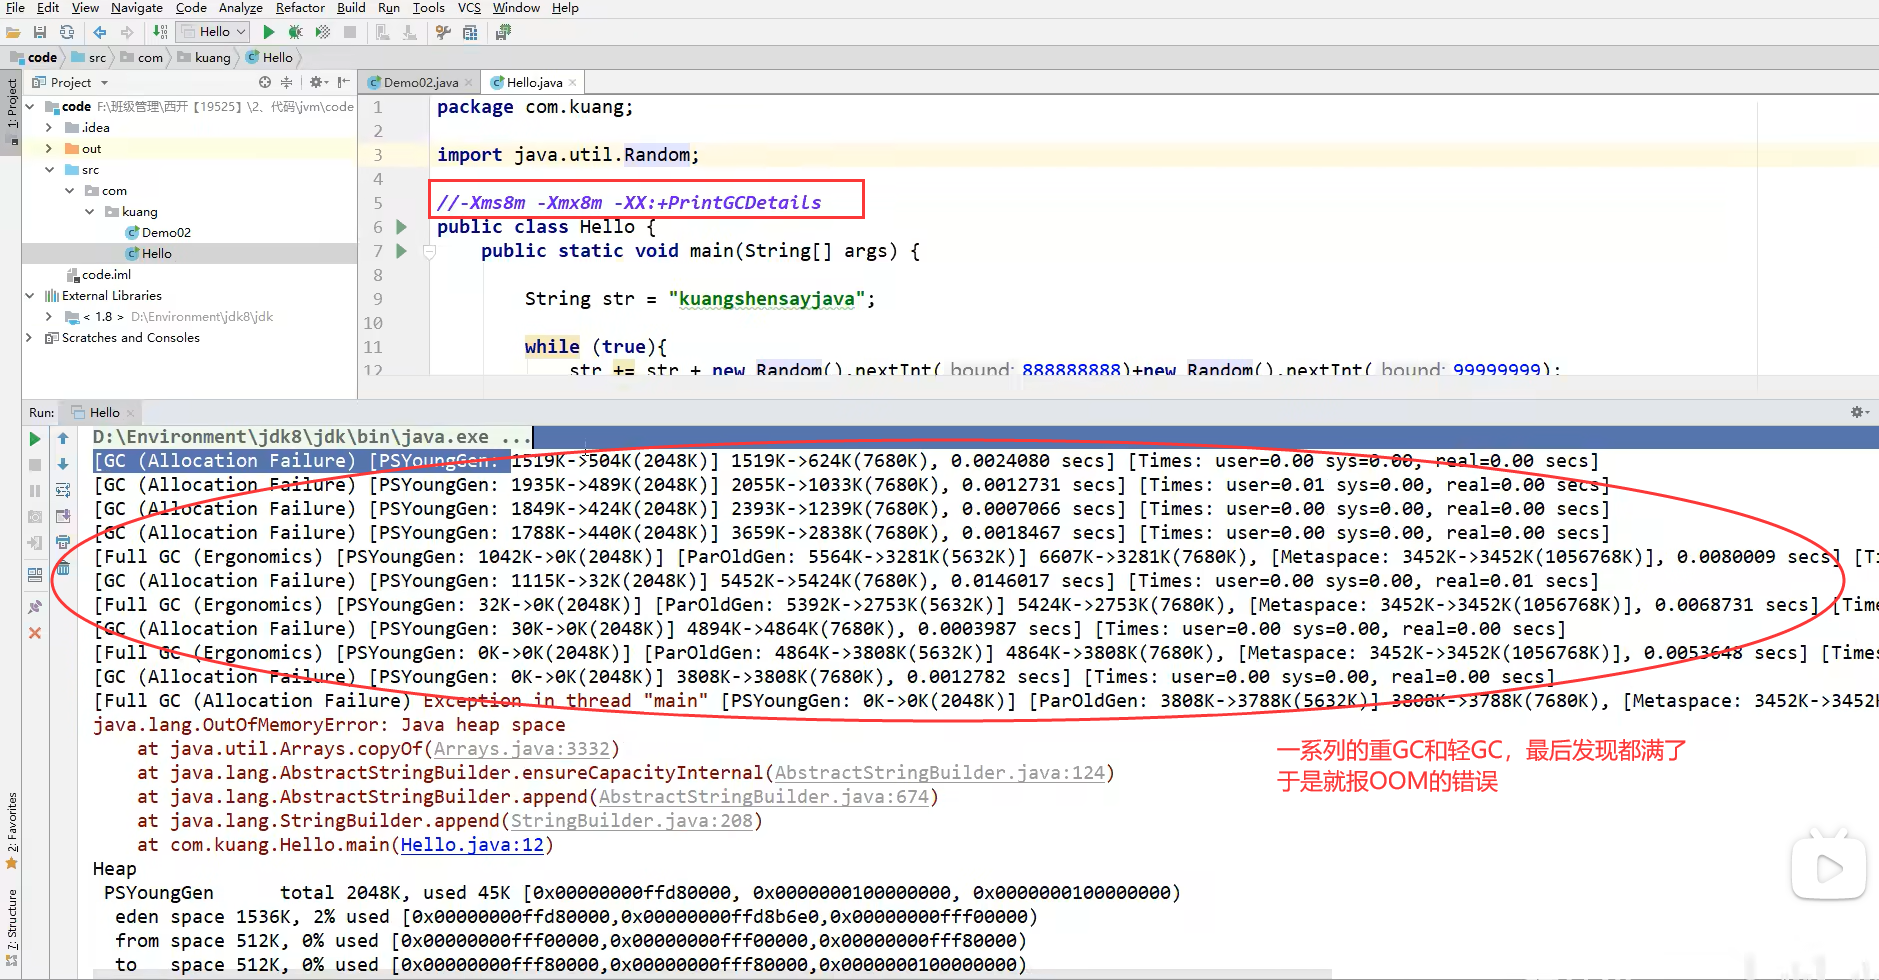Close the Demo02.java editor tab
The height and width of the screenshot is (980, 1879).
468,83
